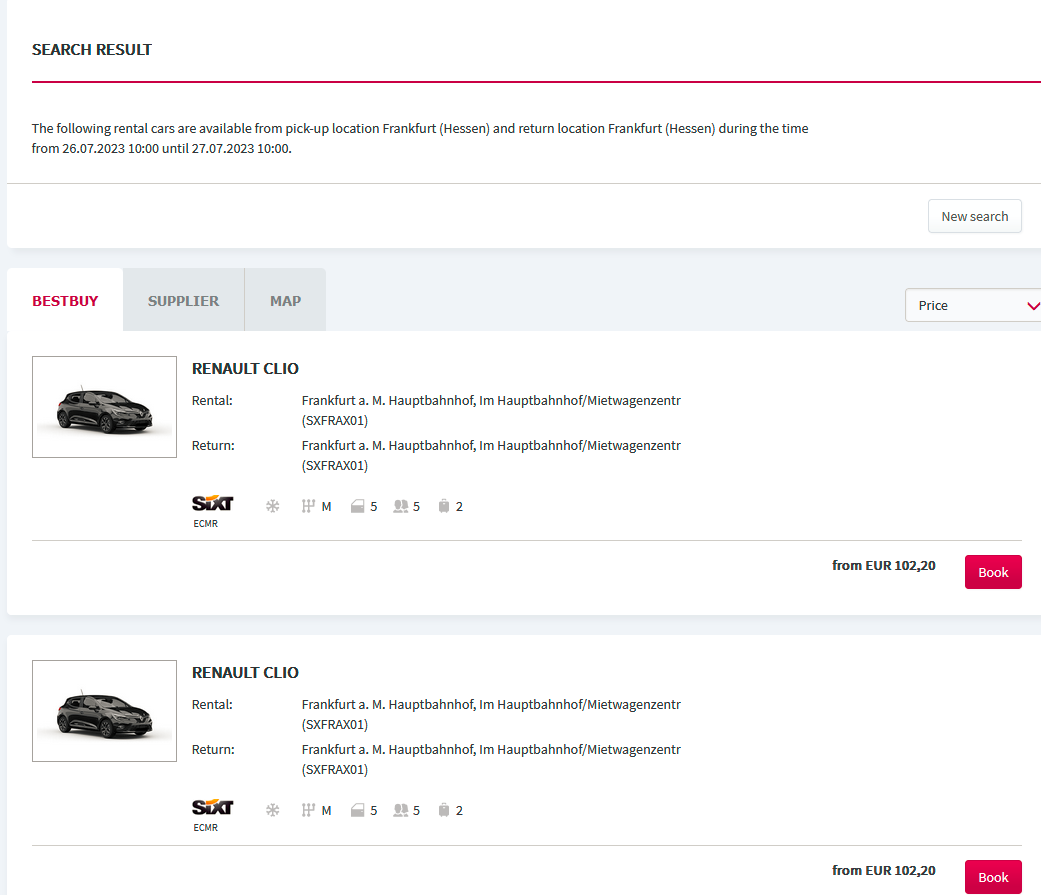Screen dimensions: 1041x895
Task: Click air conditioning snowflake icon in first offer
Action: [x=272, y=507]
